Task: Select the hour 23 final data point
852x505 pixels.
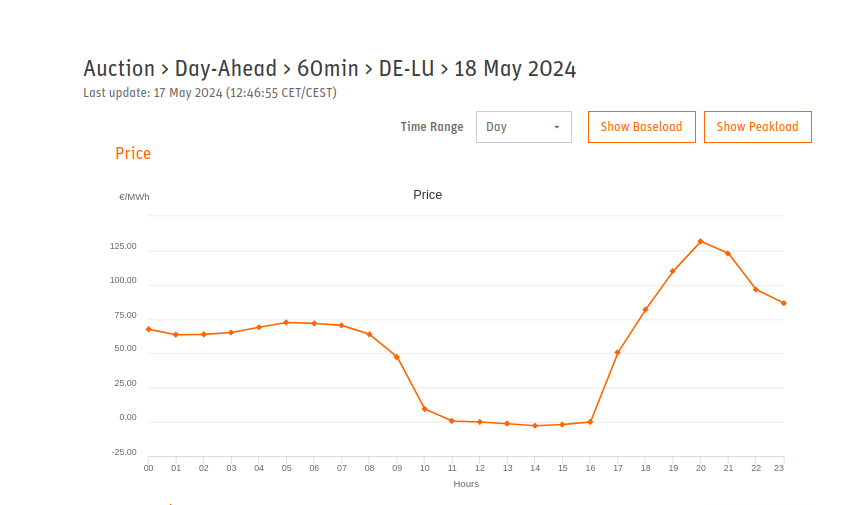Action: 784,303
